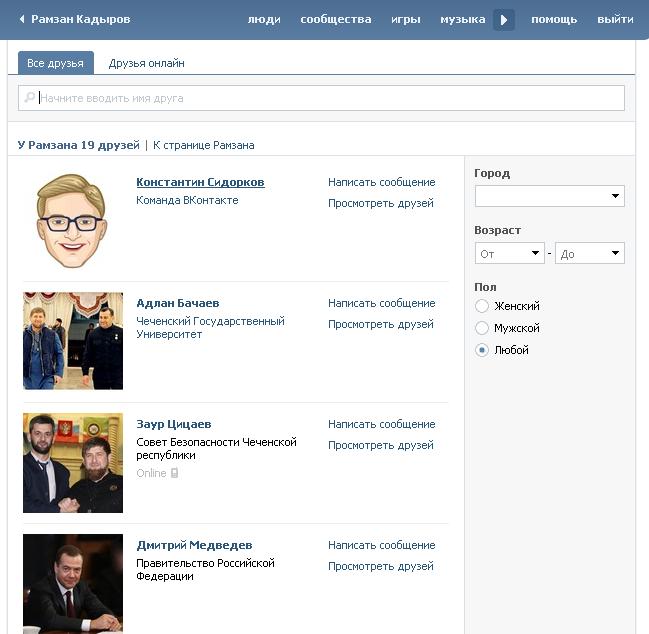Open the сообщества menu item

(x=336, y=19)
